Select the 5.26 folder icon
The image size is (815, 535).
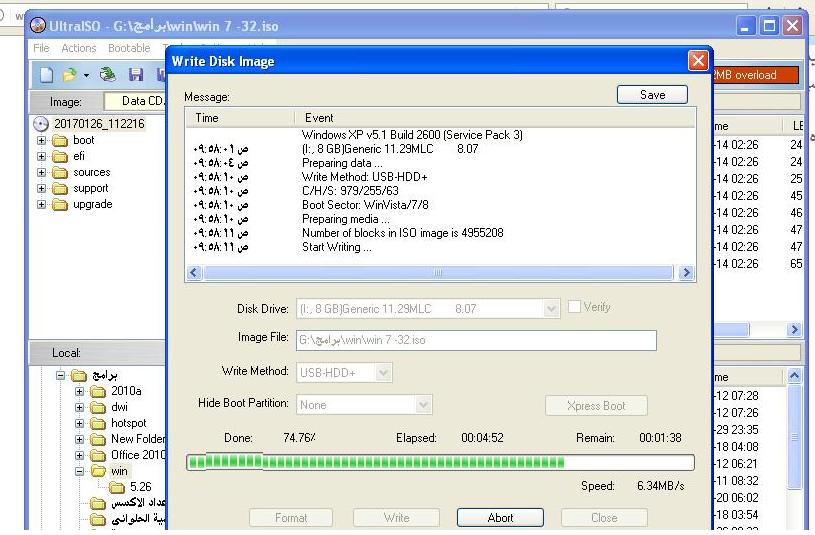[117, 488]
